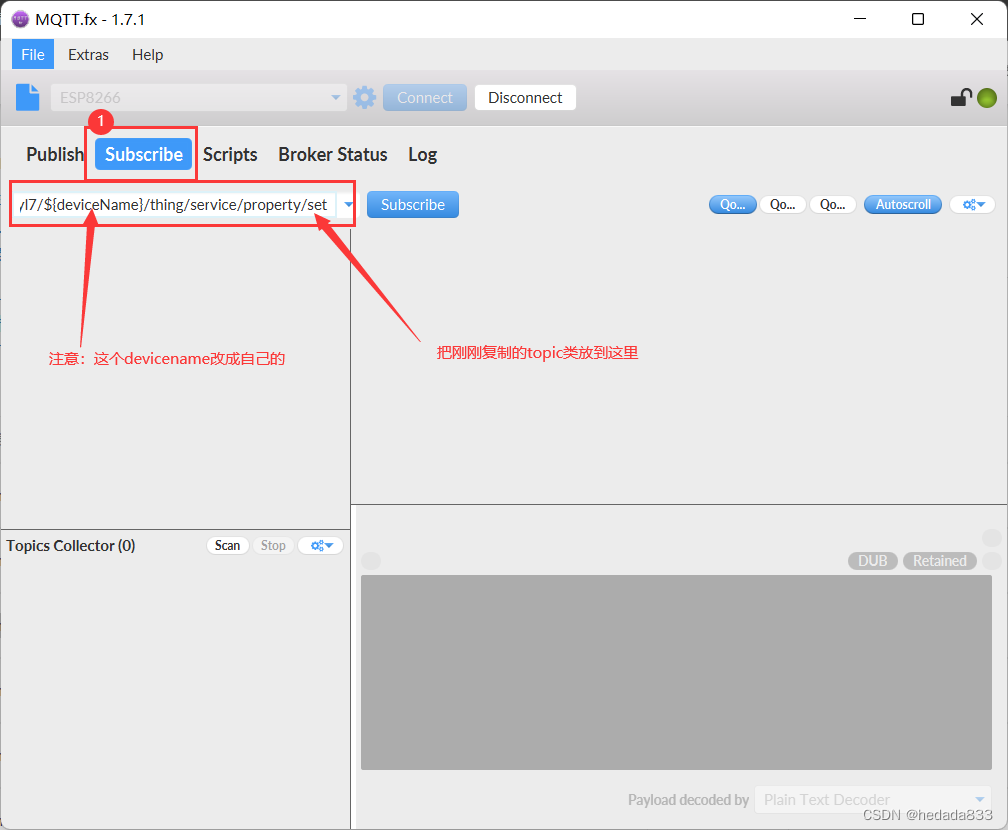
Task: Switch to the Scripts tab
Action: tap(230, 154)
